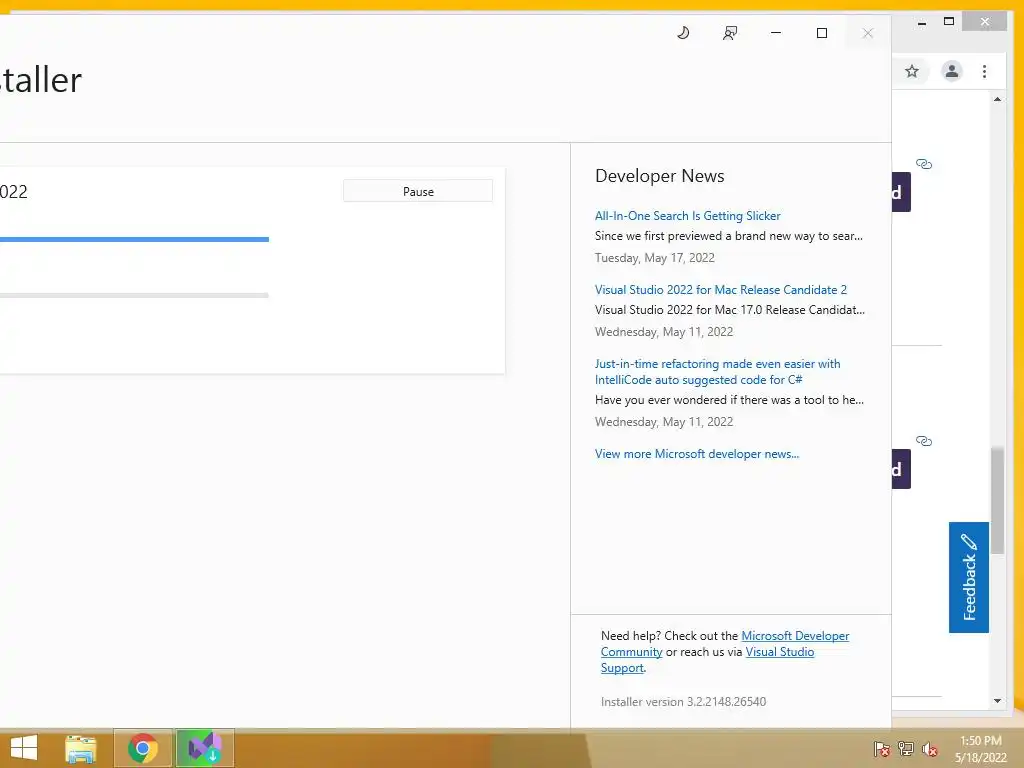Click the blue download progress bar

[x=134, y=239]
